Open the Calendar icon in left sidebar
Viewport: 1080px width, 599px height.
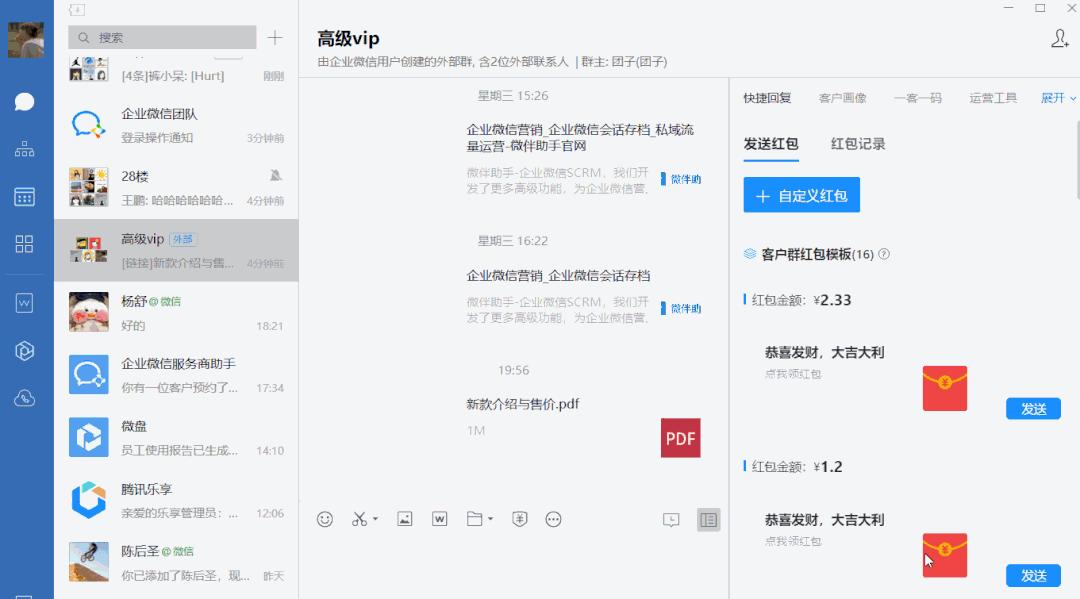(24, 196)
